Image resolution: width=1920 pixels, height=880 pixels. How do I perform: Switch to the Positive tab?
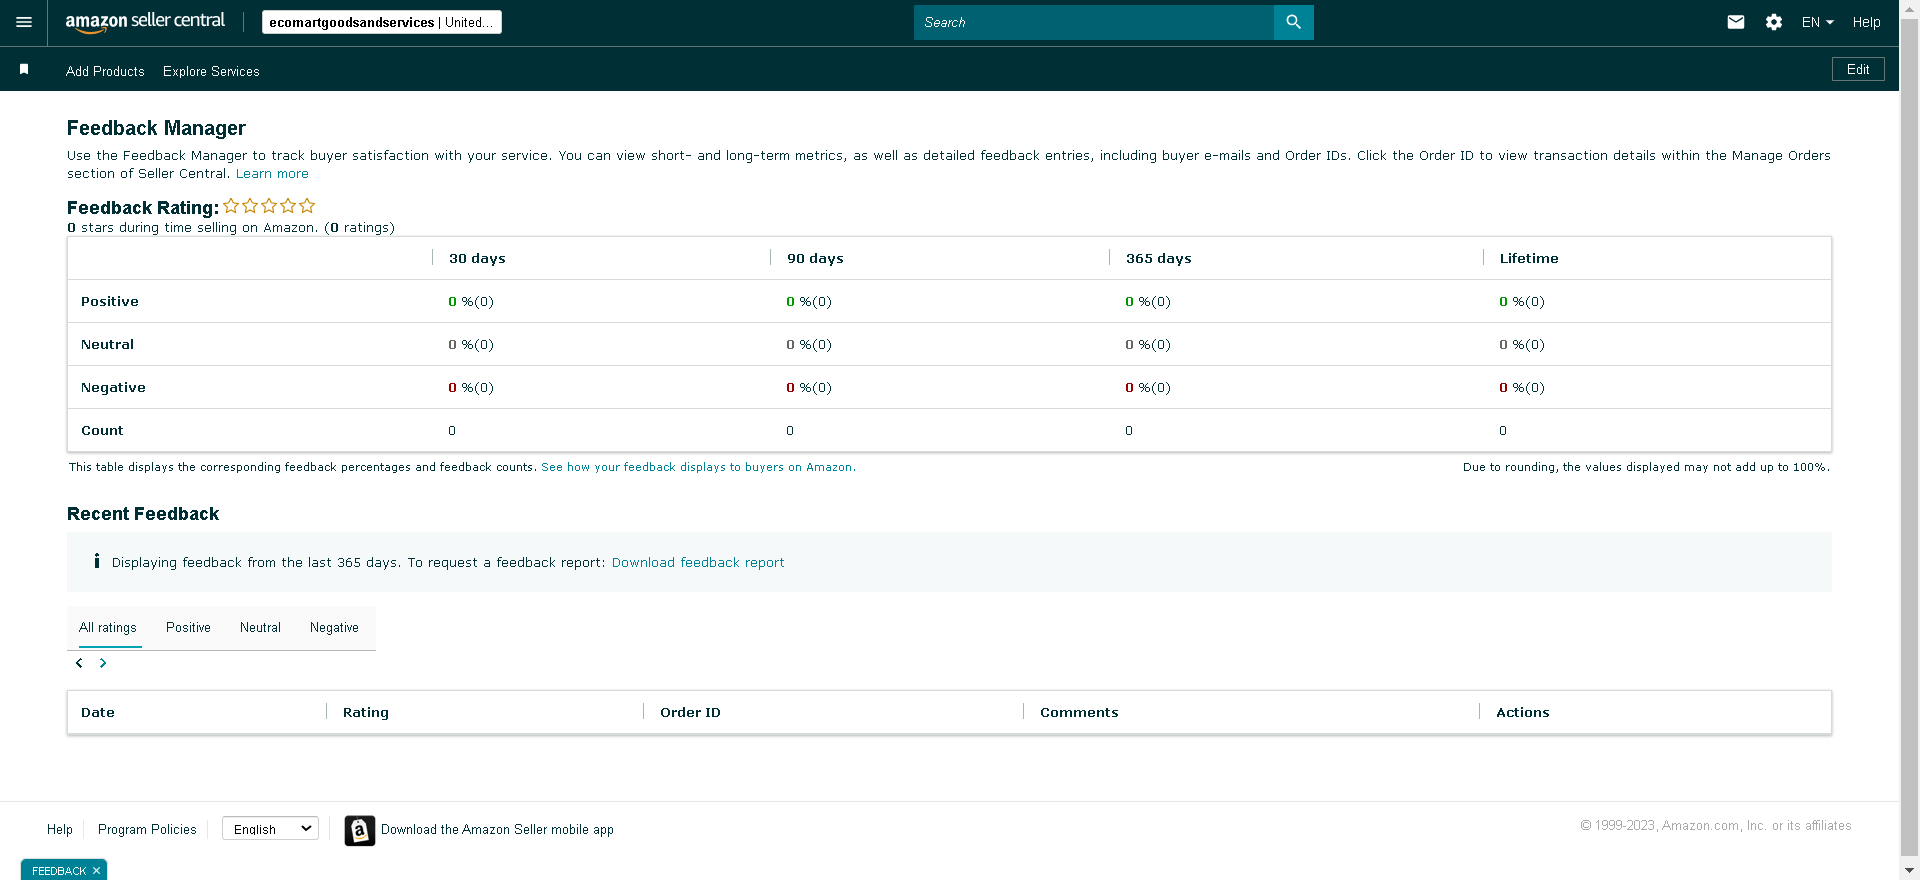188,628
